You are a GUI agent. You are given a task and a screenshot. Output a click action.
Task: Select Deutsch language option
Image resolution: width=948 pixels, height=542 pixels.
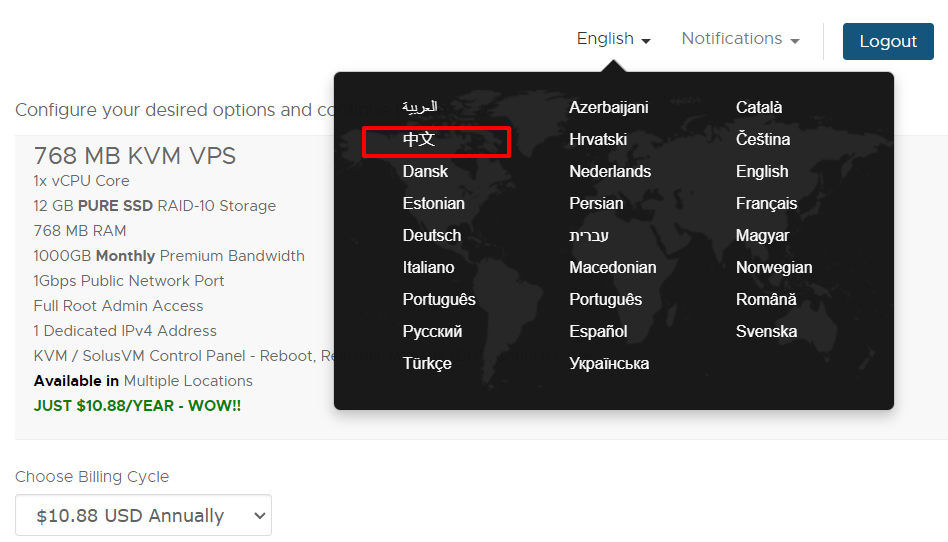[x=432, y=235]
